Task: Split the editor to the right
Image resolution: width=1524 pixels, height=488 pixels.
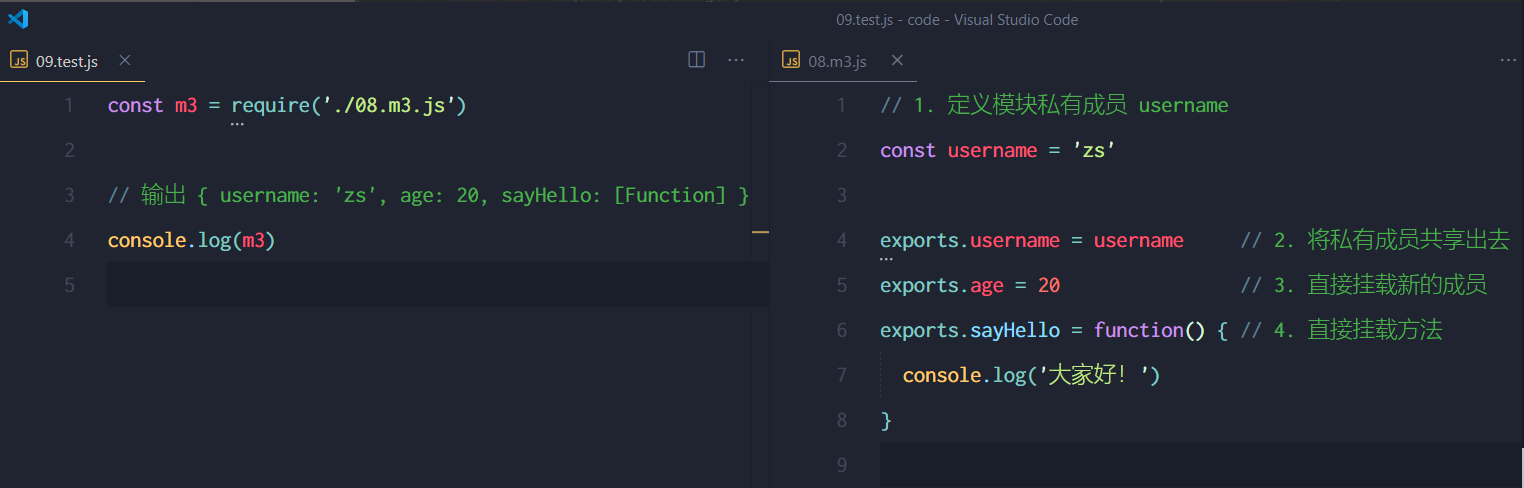Action: point(697,60)
